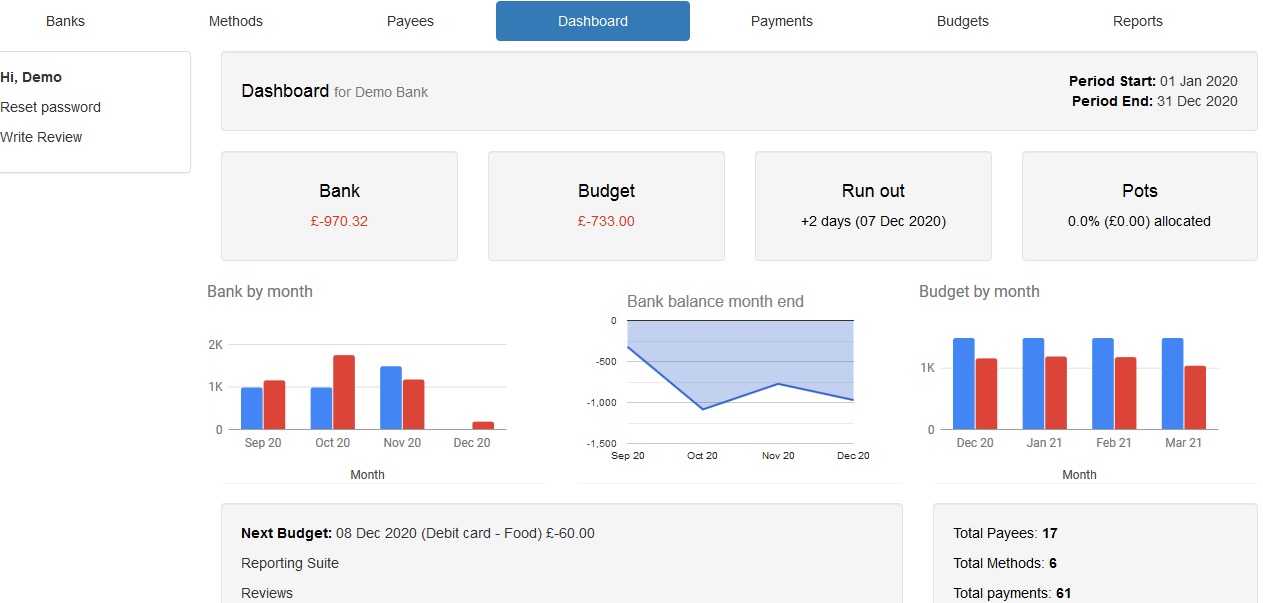Open the Pots allocation card

1139,206
